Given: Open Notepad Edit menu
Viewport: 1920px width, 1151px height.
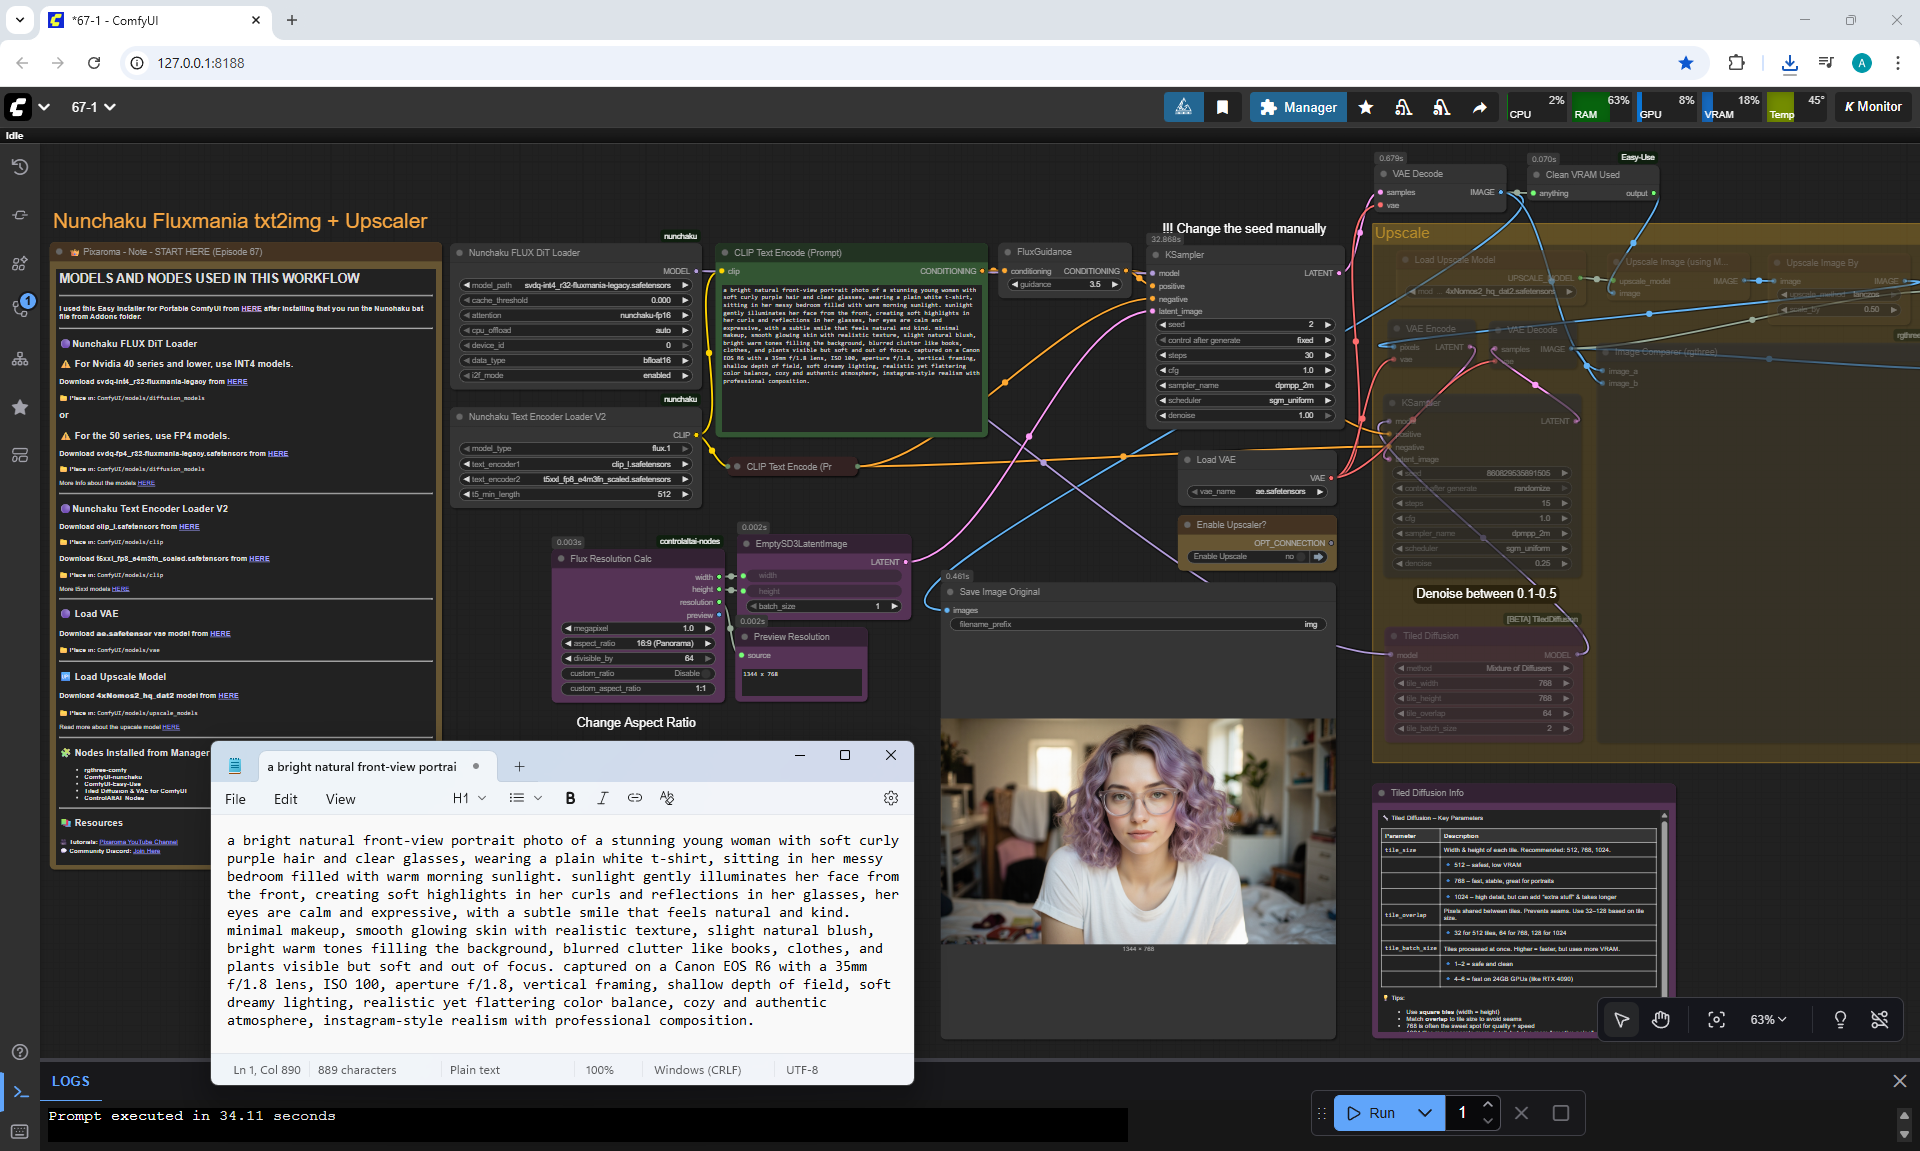Looking at the screenshot, I should [285, 799].
